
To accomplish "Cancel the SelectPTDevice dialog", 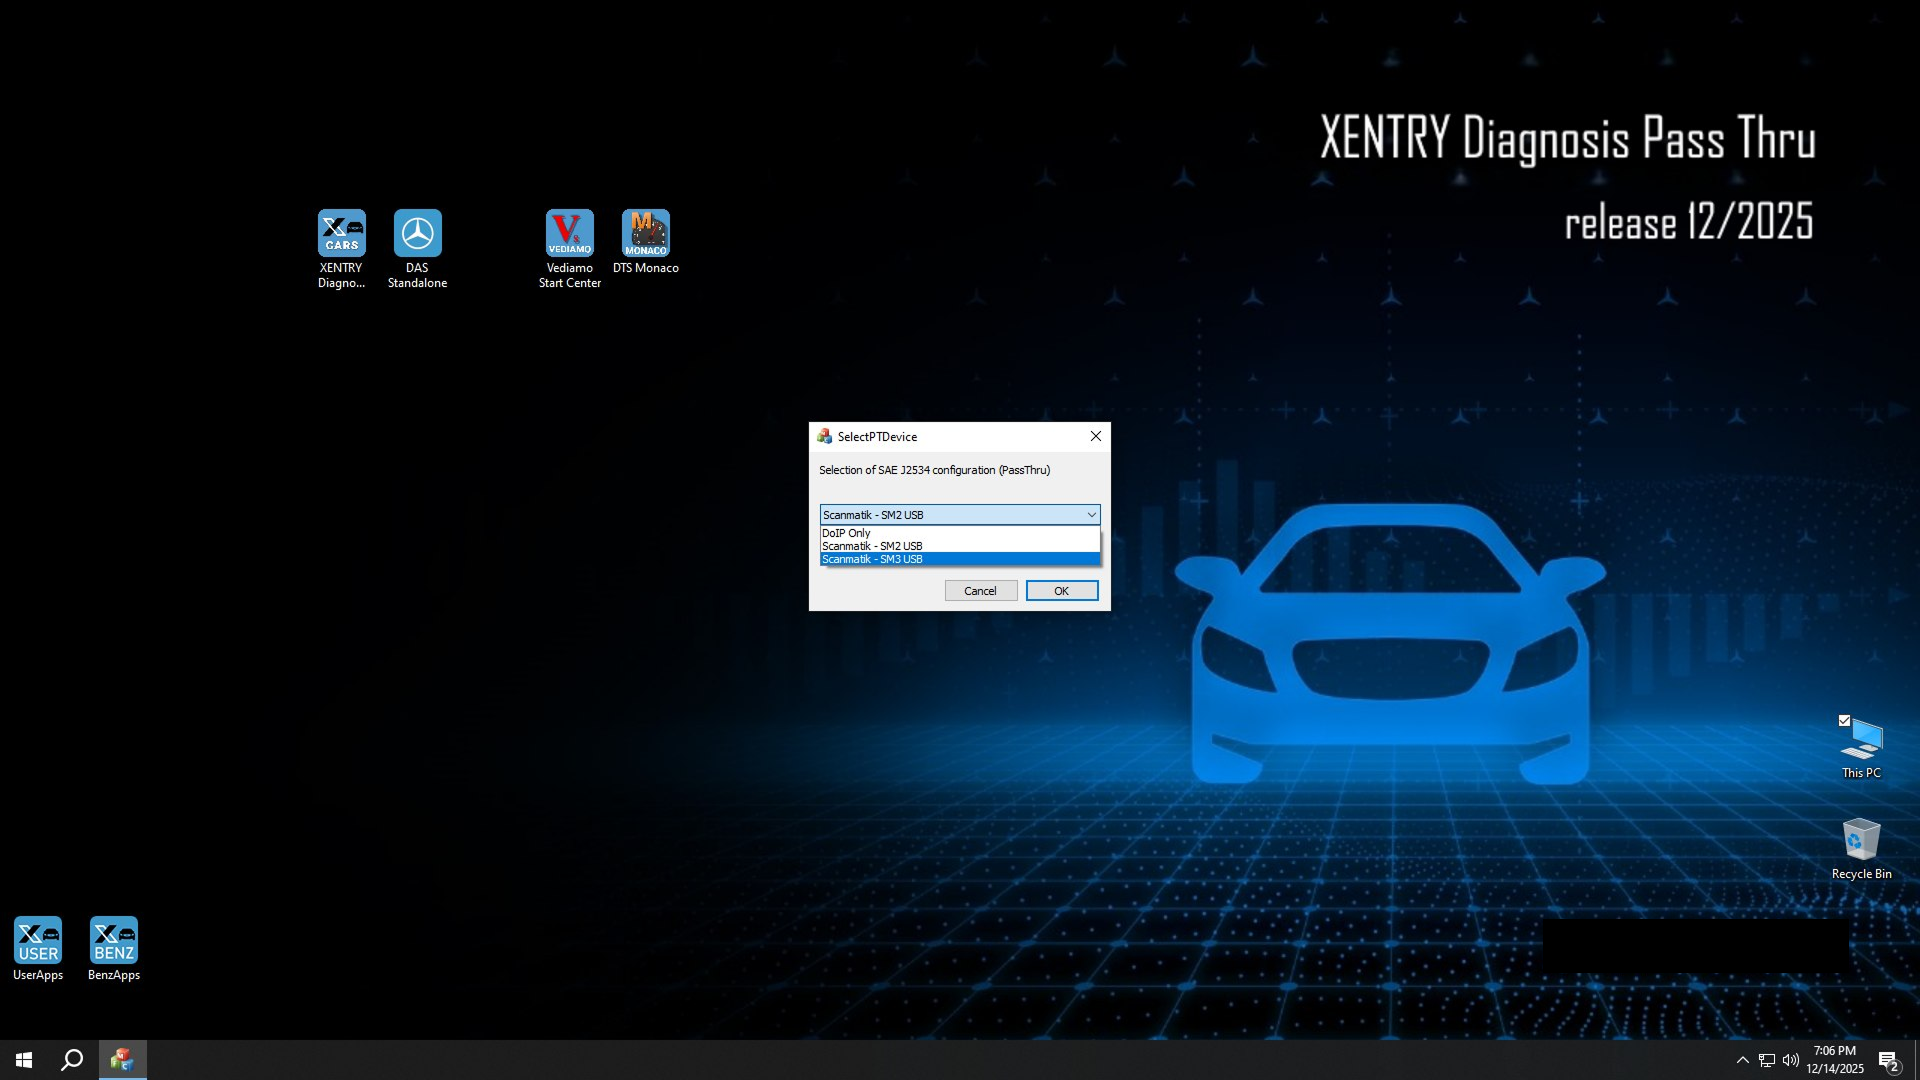I will [980, 590].
